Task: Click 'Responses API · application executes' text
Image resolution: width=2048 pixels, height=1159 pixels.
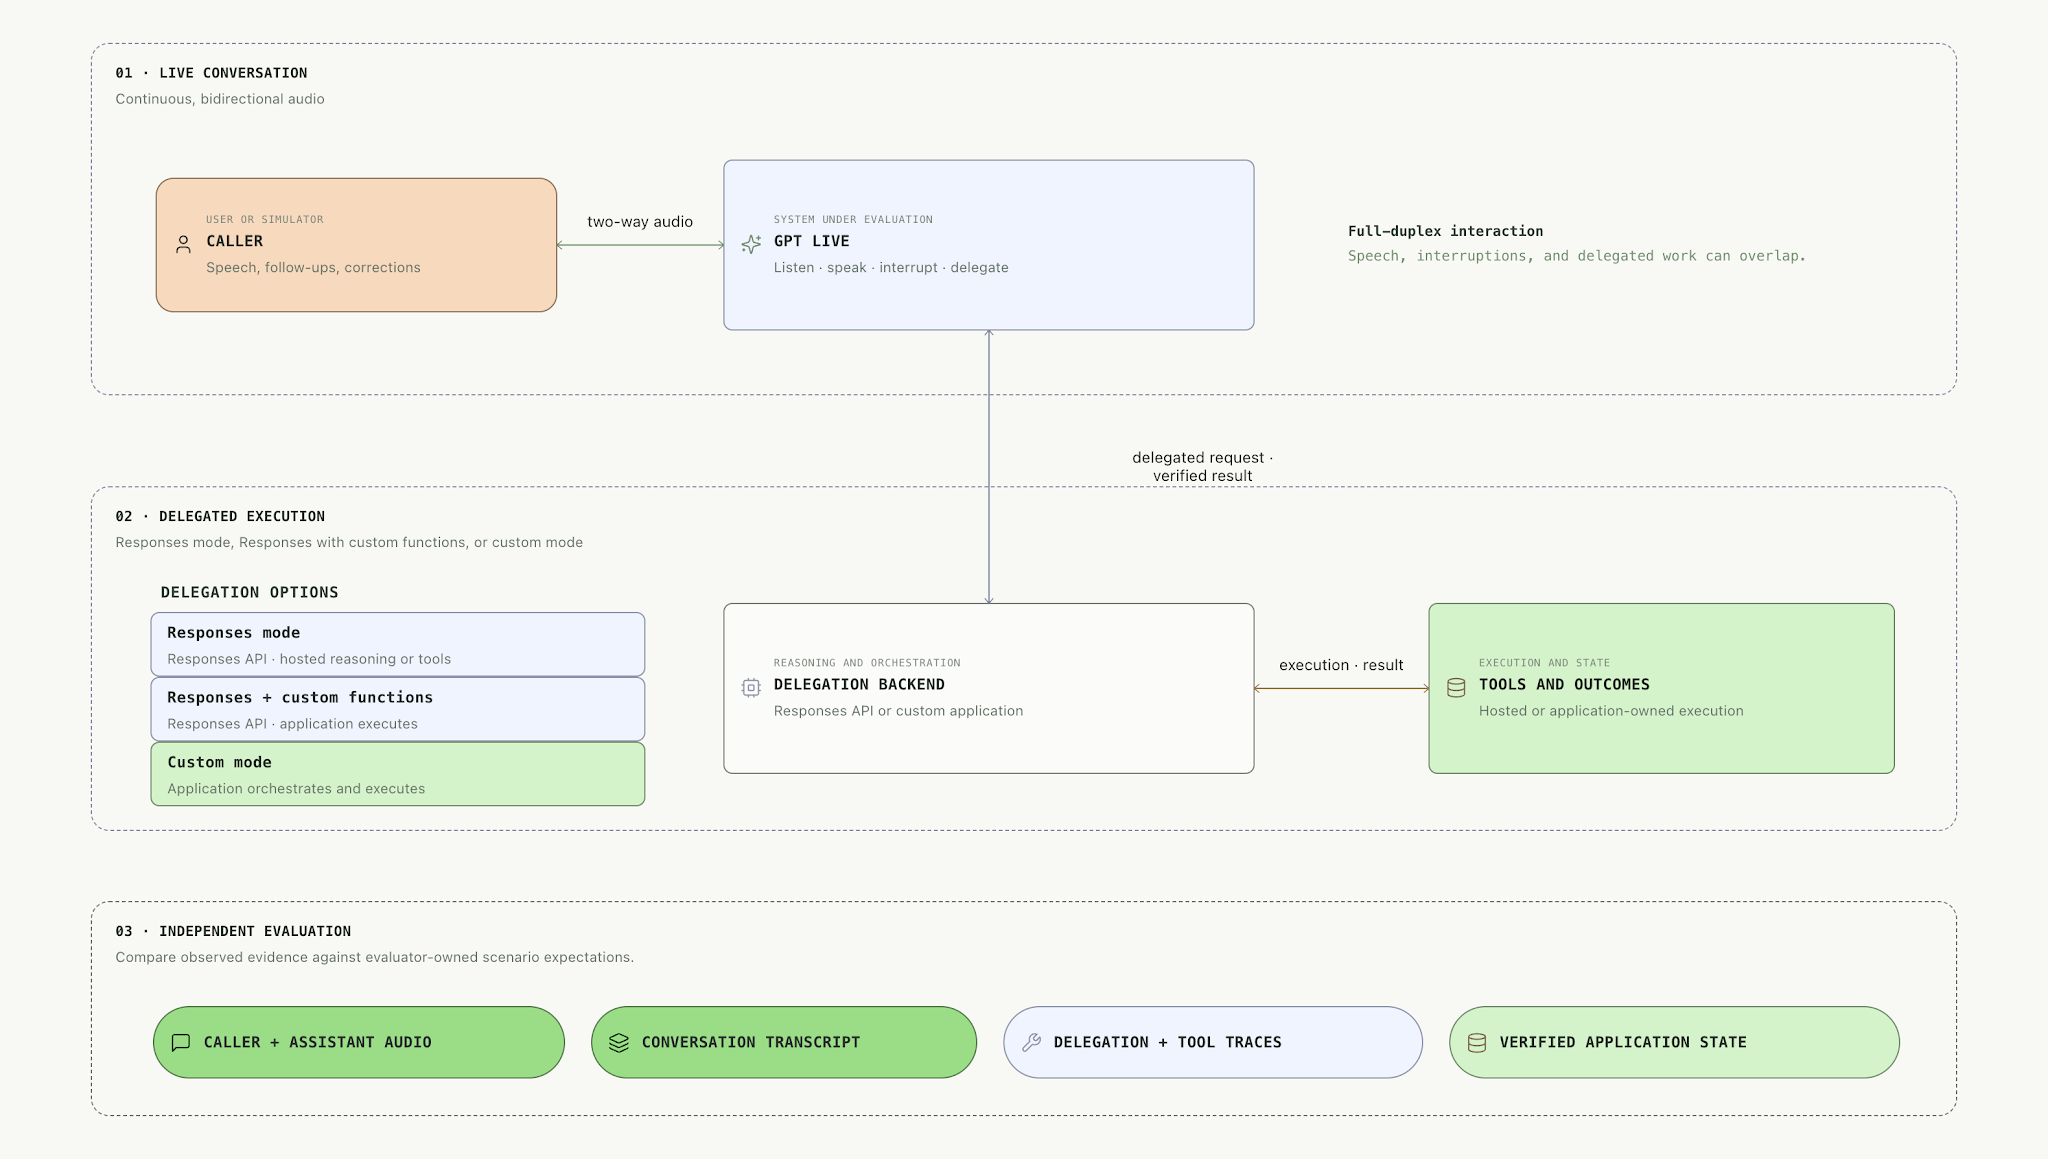Action: [292, 724]
